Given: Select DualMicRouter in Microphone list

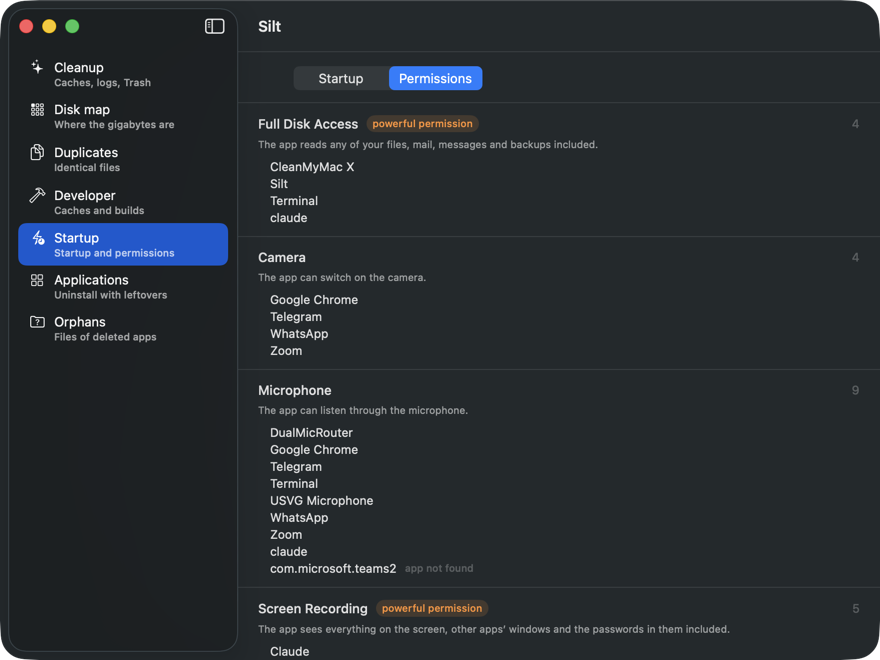Looking at the screenshot, I should point(311,433).
